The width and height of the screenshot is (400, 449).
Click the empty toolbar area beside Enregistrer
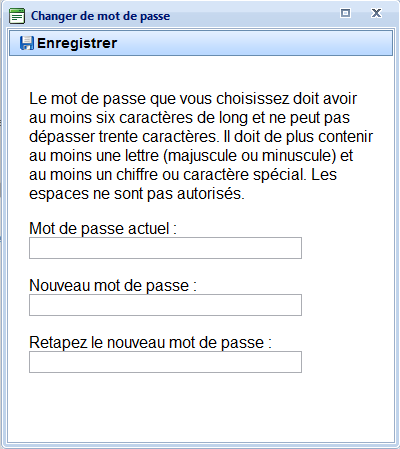pyautogui.click(x=255, y=43)
